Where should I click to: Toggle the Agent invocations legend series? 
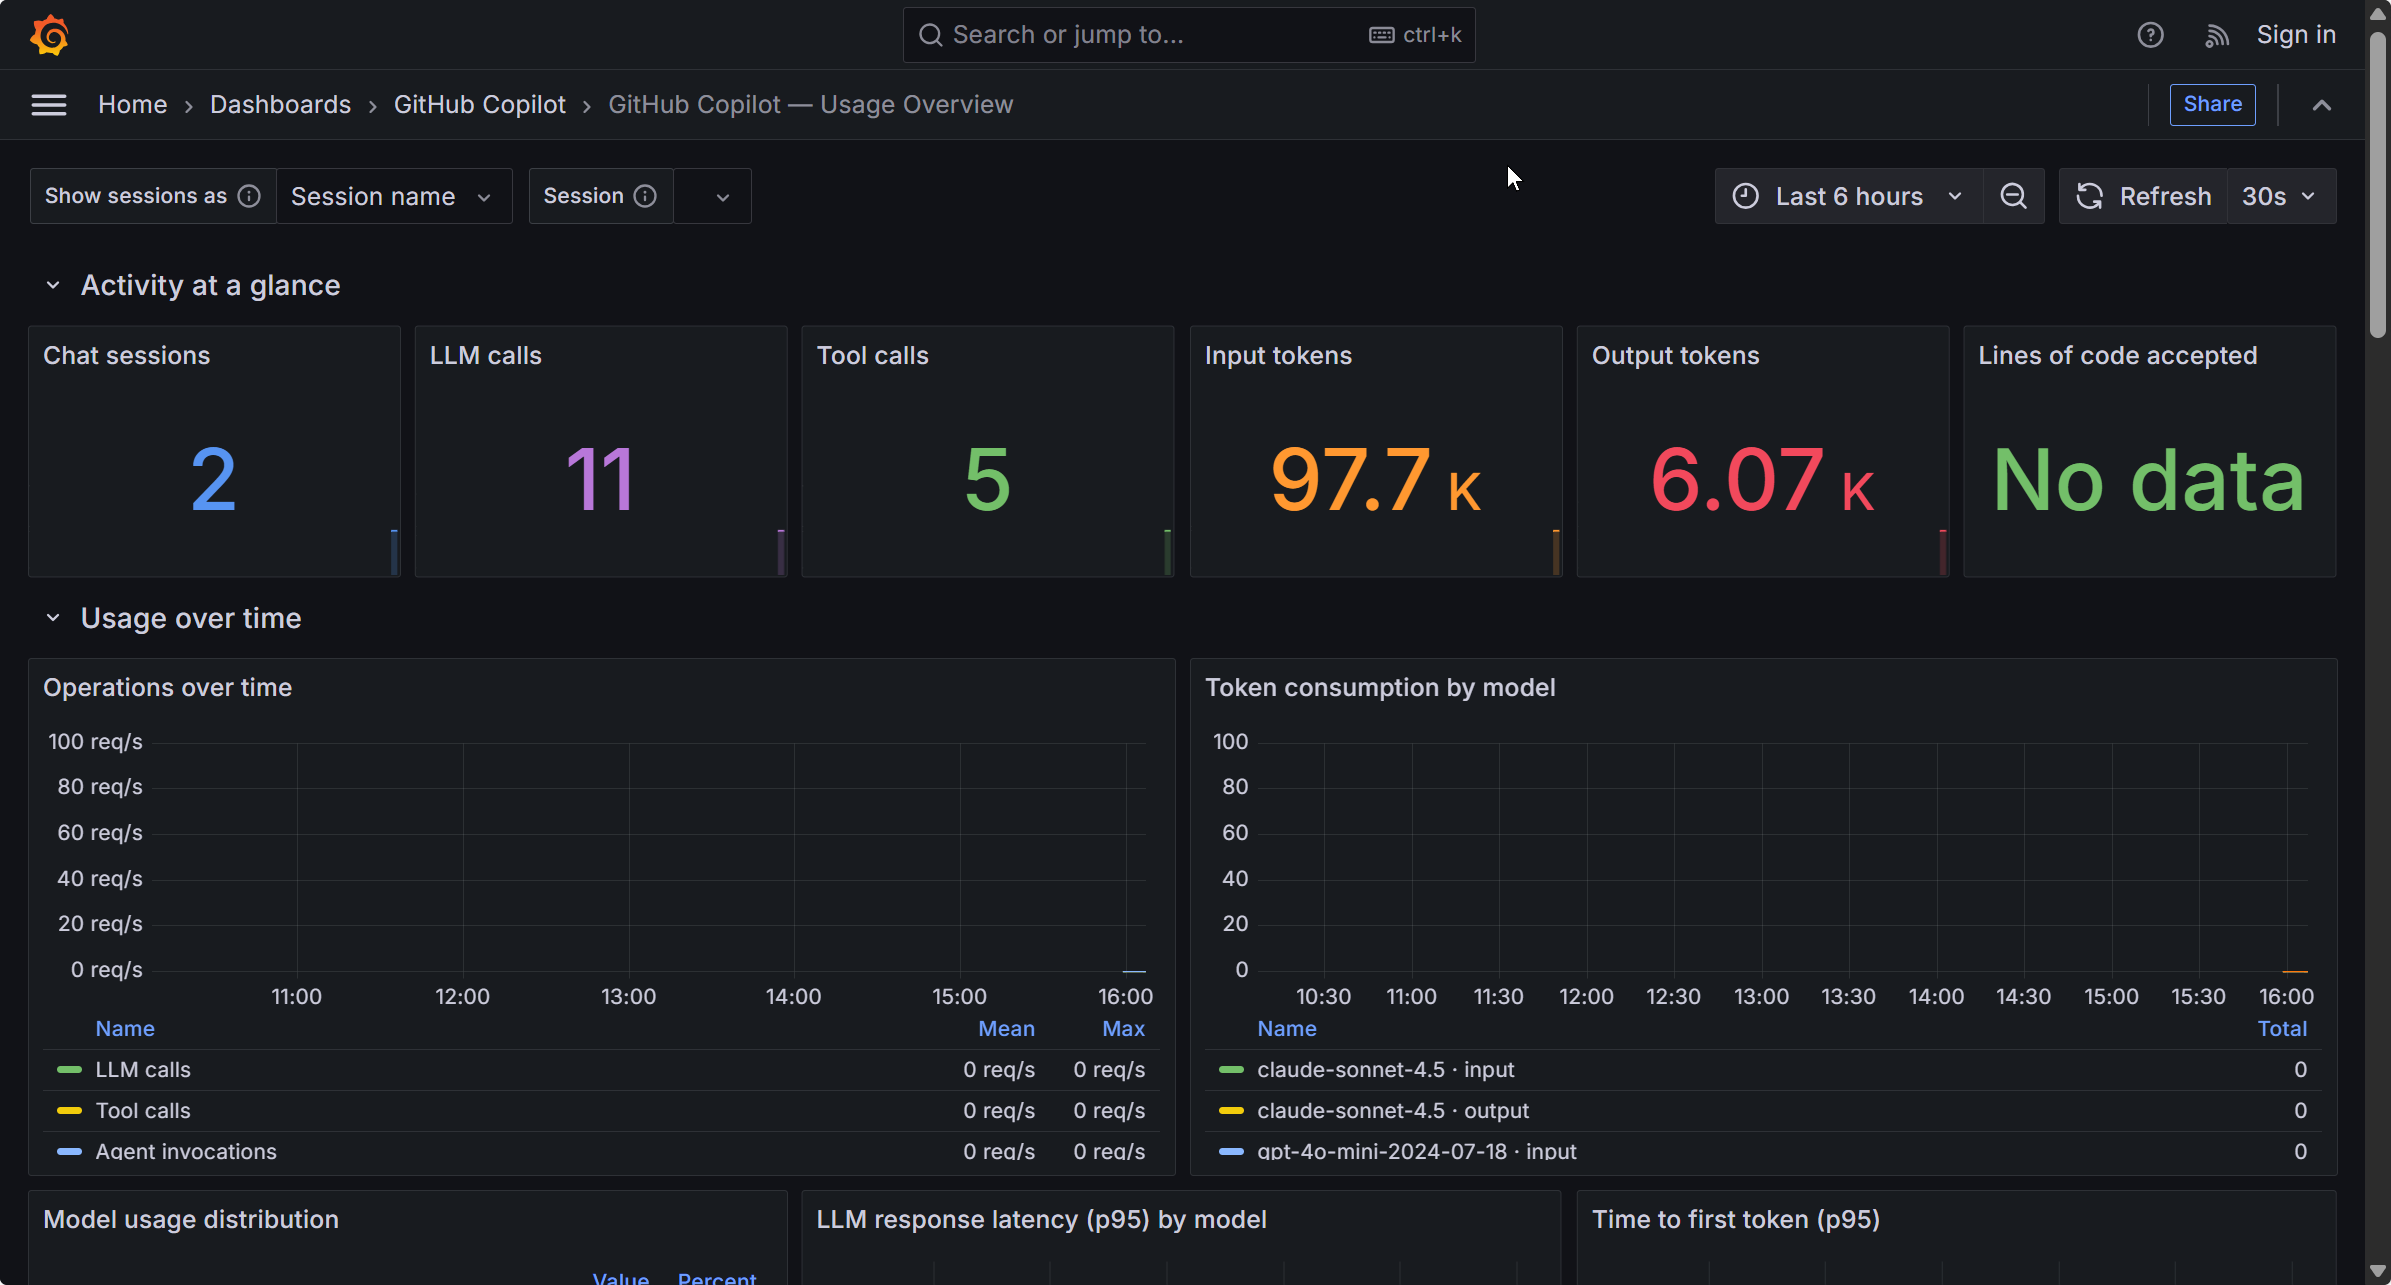pos(186,1151)
